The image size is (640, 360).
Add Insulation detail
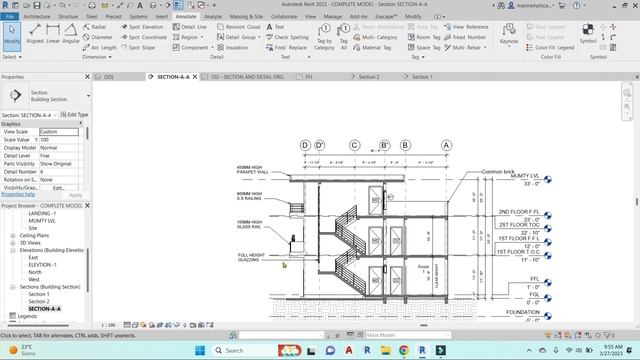pos(232,47)
